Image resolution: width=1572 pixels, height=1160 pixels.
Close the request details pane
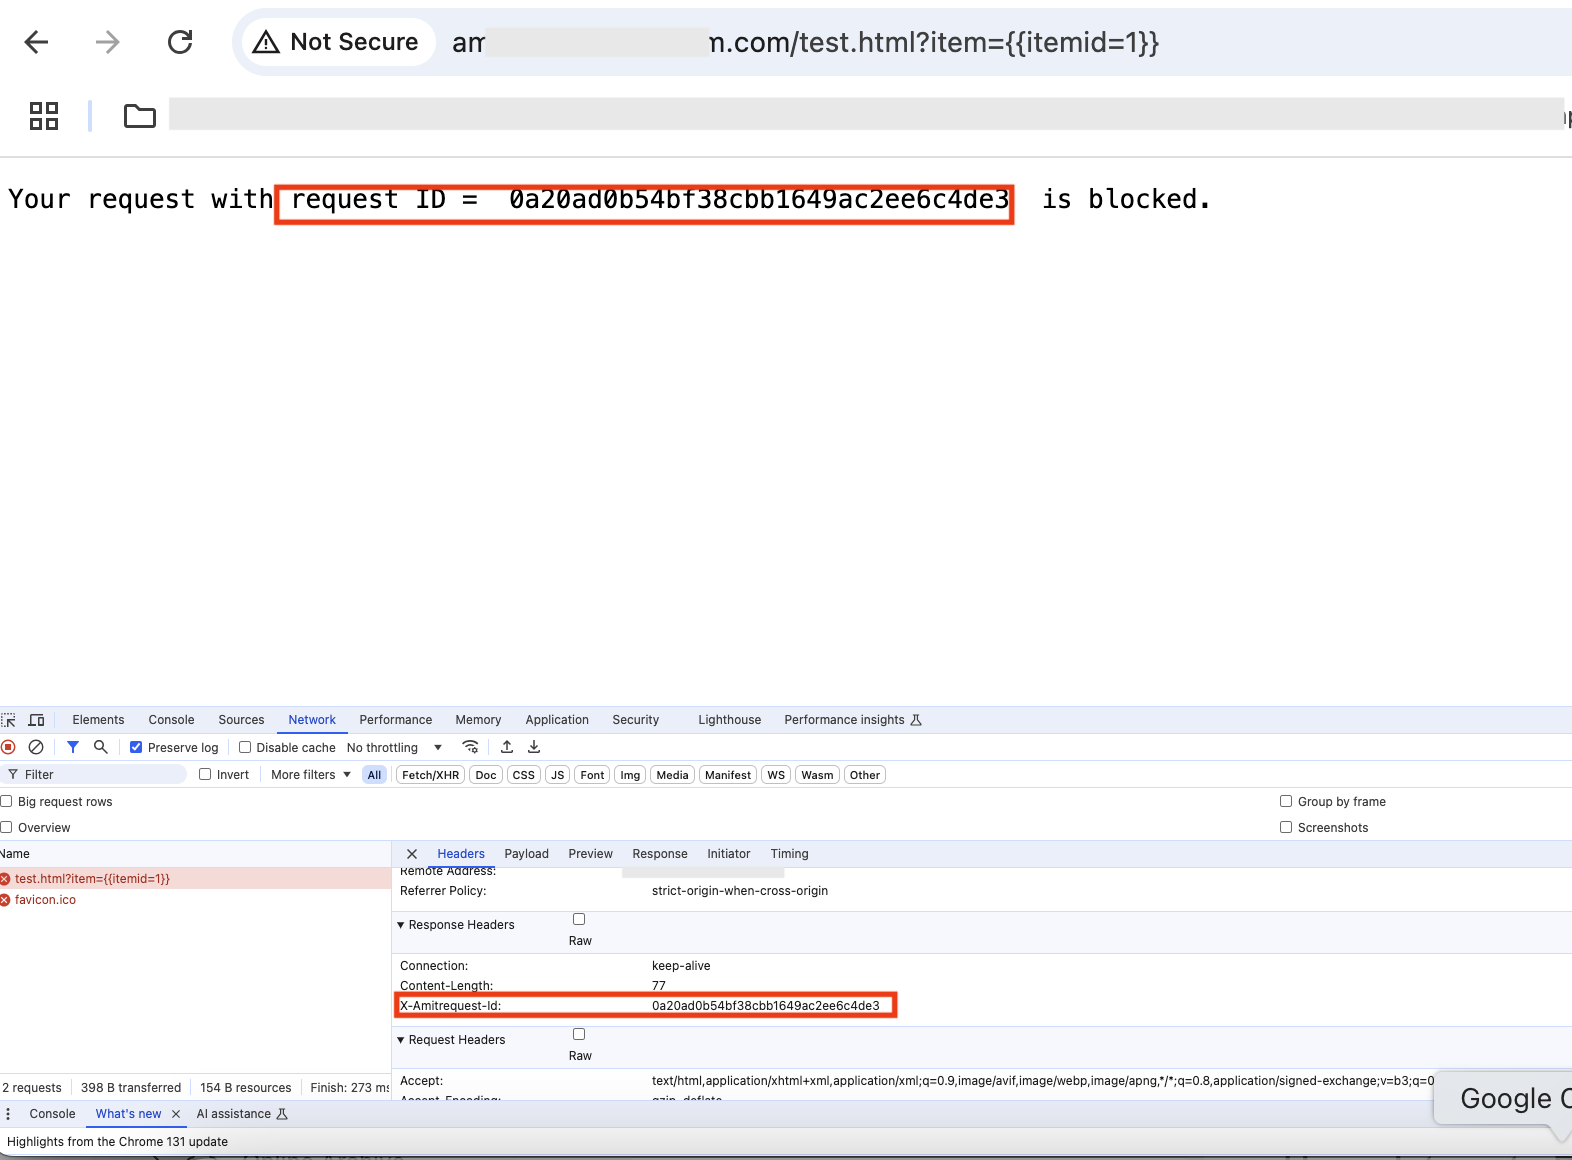[412, 854]
